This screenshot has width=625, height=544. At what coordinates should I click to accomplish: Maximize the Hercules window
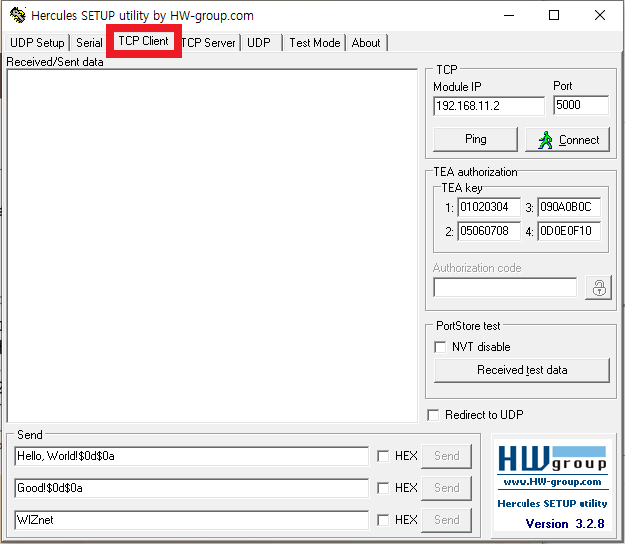pyautogui.click(x=554, y=16)
